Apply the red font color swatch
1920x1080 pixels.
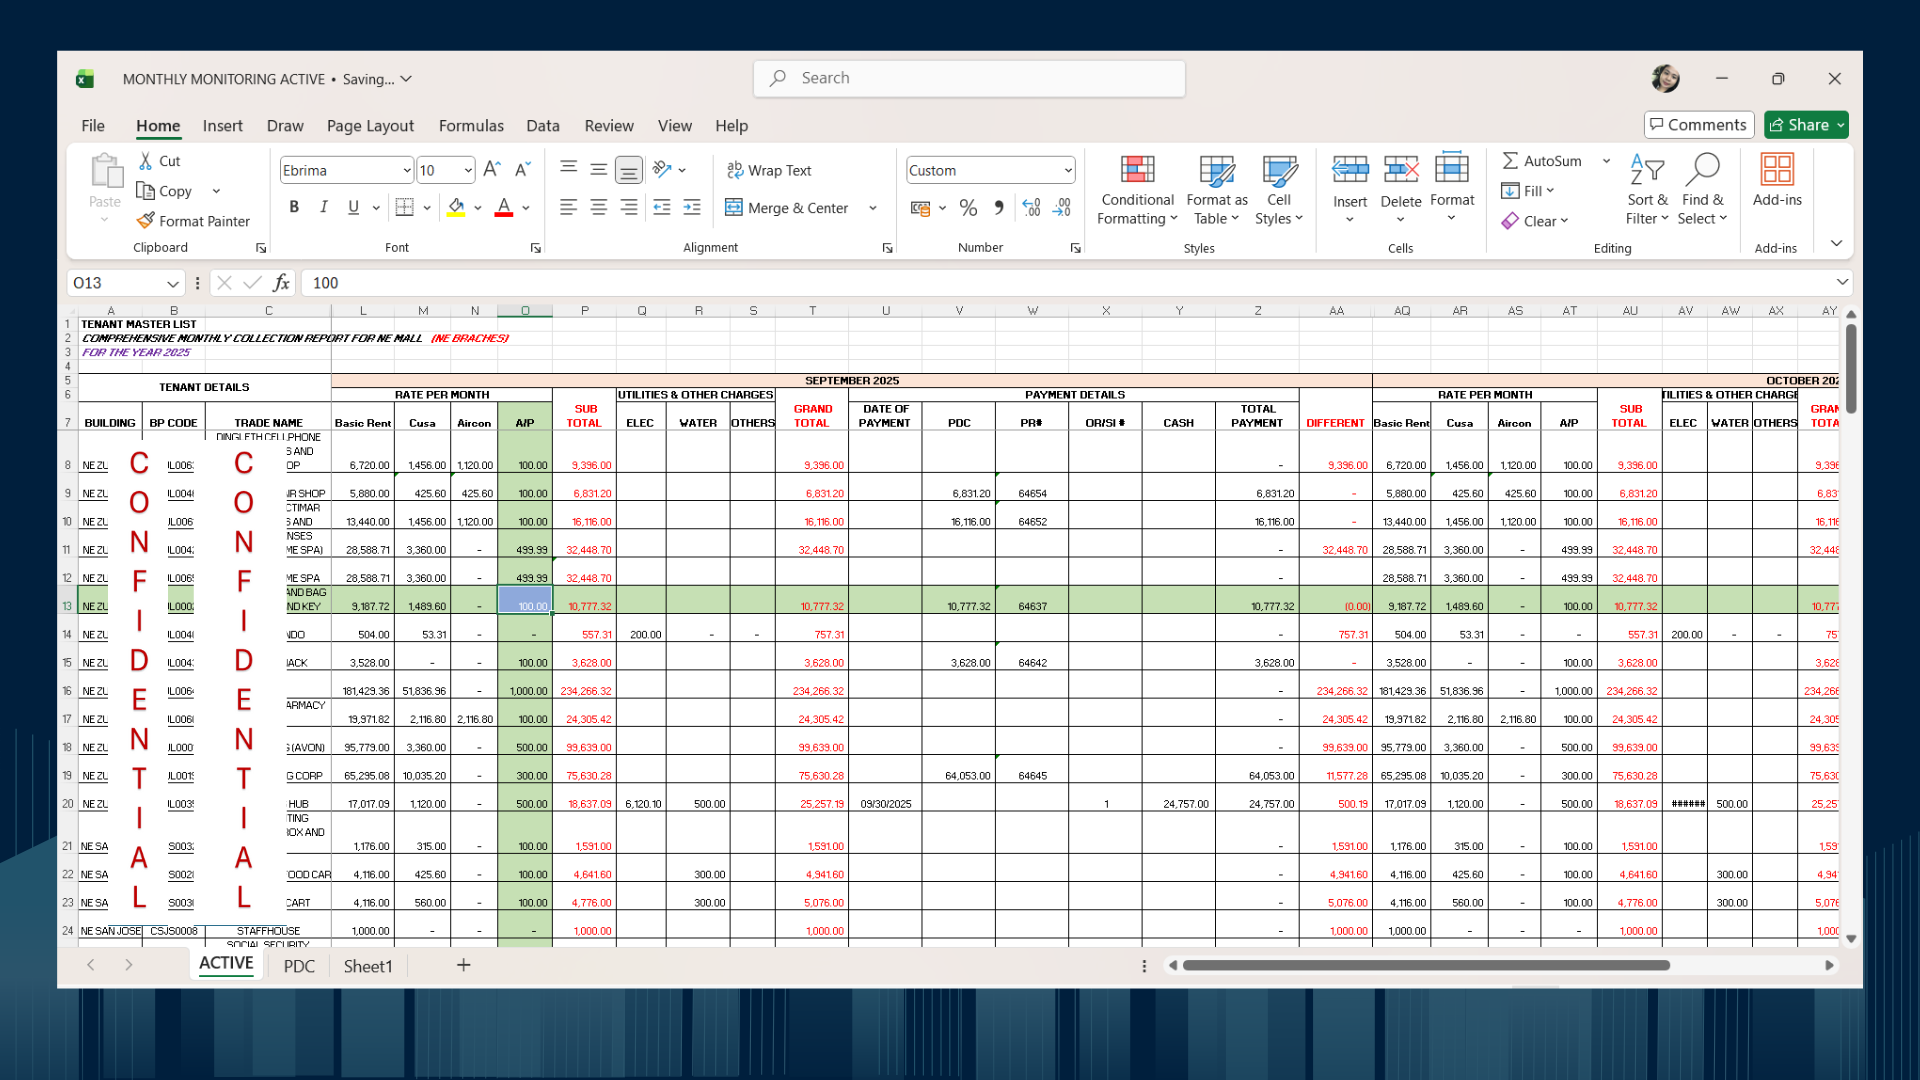[504, 208]
